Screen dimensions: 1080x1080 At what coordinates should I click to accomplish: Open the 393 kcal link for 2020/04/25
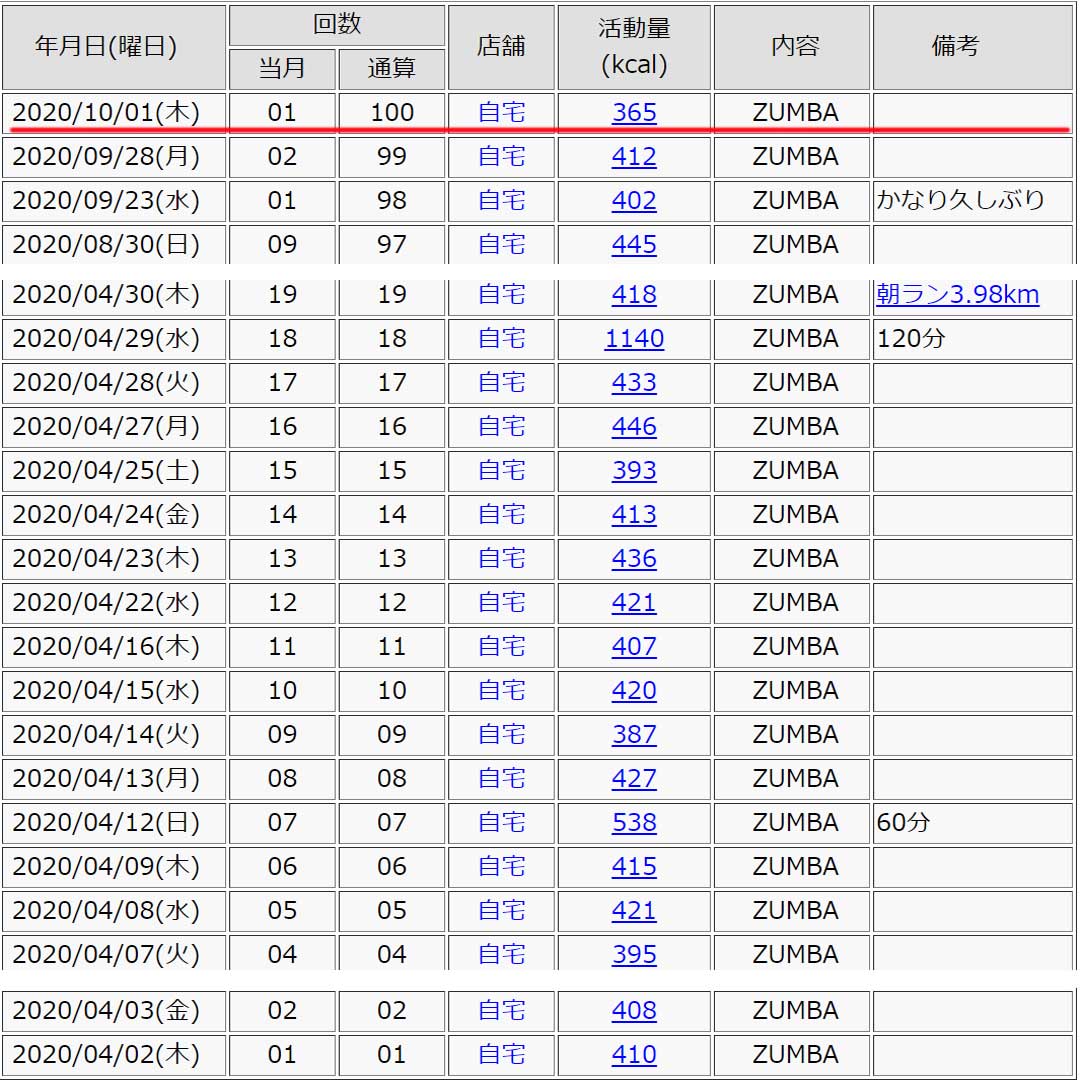pyautogui.click(x=634, y=471)
